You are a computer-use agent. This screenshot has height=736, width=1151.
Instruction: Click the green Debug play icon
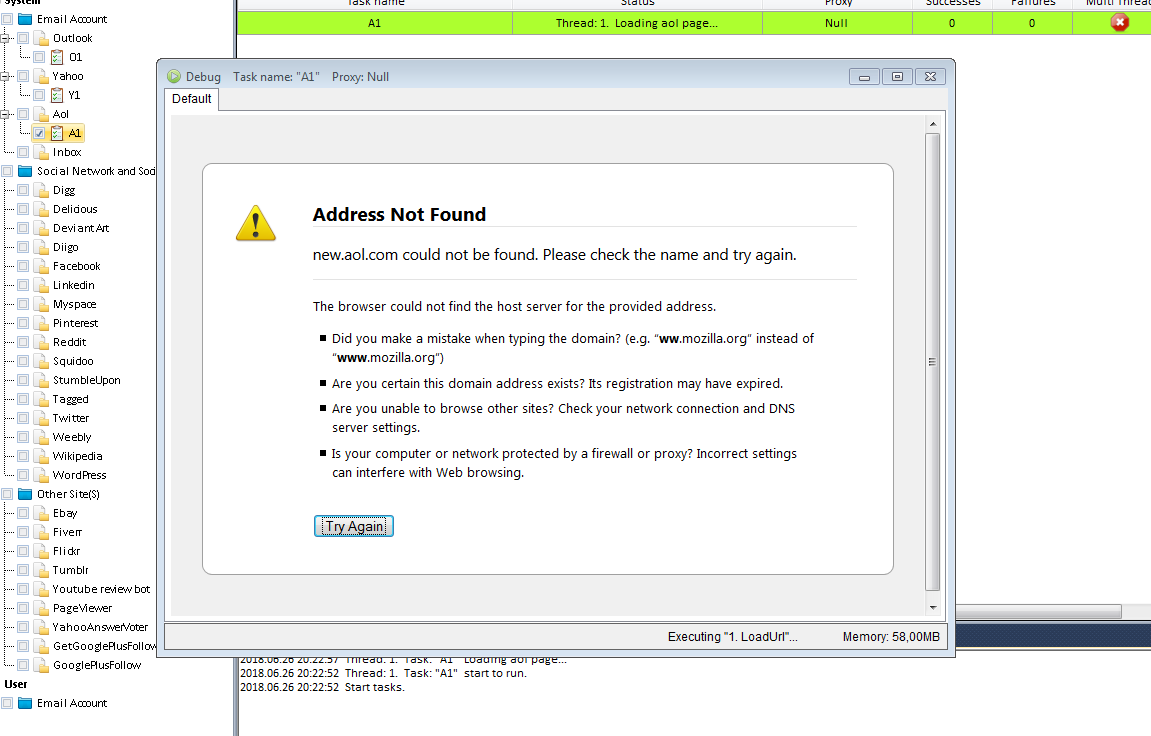(x=174, y=77)
